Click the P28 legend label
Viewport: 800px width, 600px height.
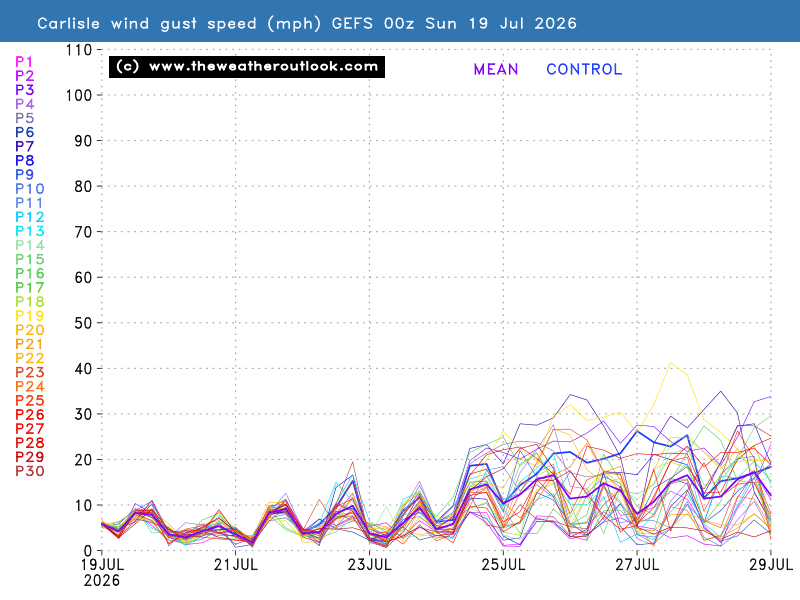tap(30, 443)
